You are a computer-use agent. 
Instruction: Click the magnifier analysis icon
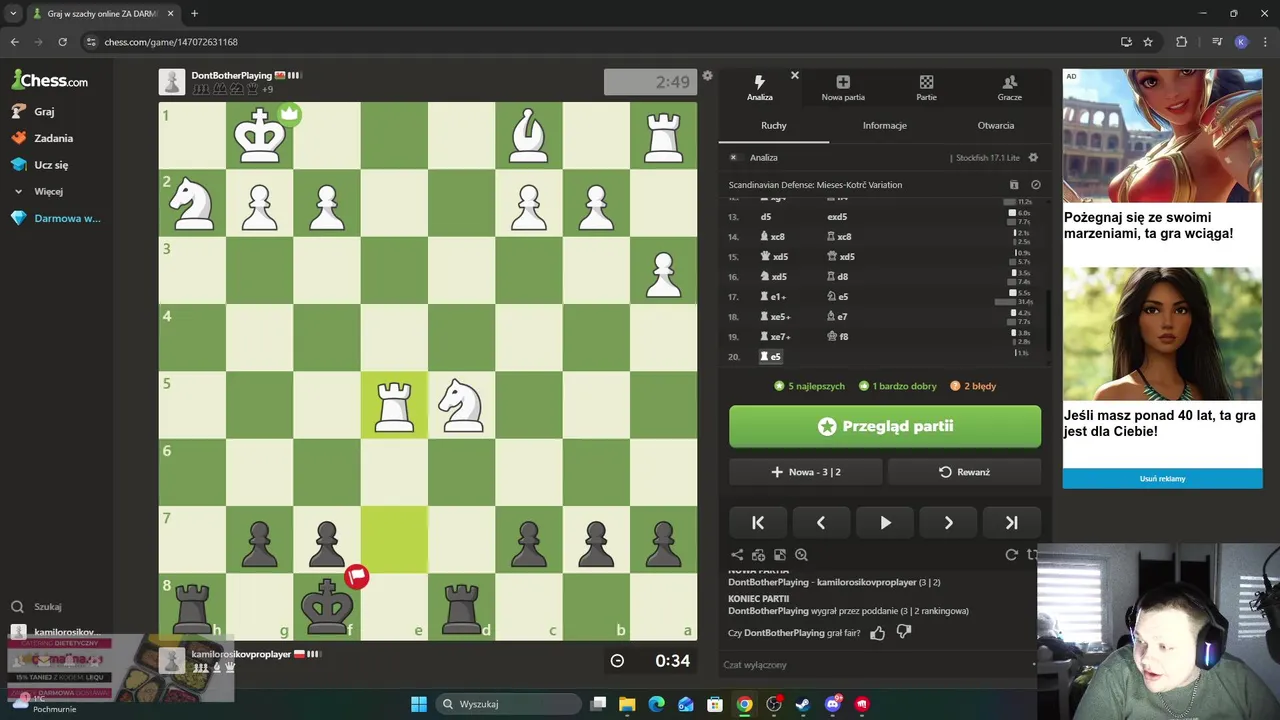click(x=801, y=555)
